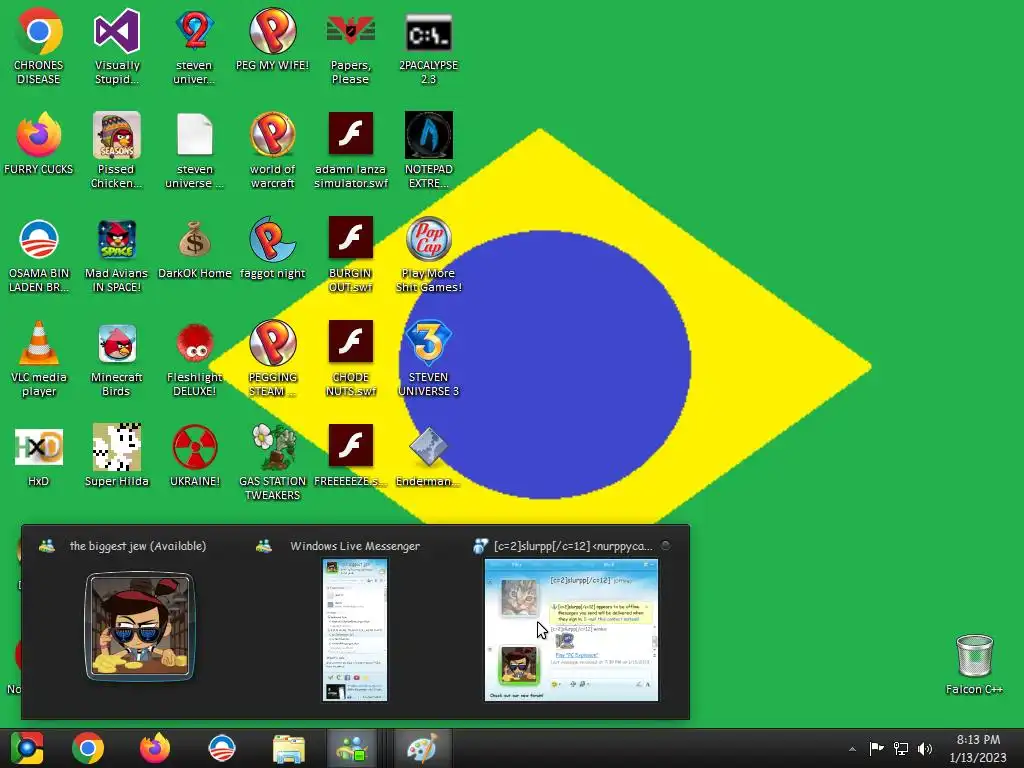
Task: Click the Chrome icon in taskbar
Action: [88, 748]
